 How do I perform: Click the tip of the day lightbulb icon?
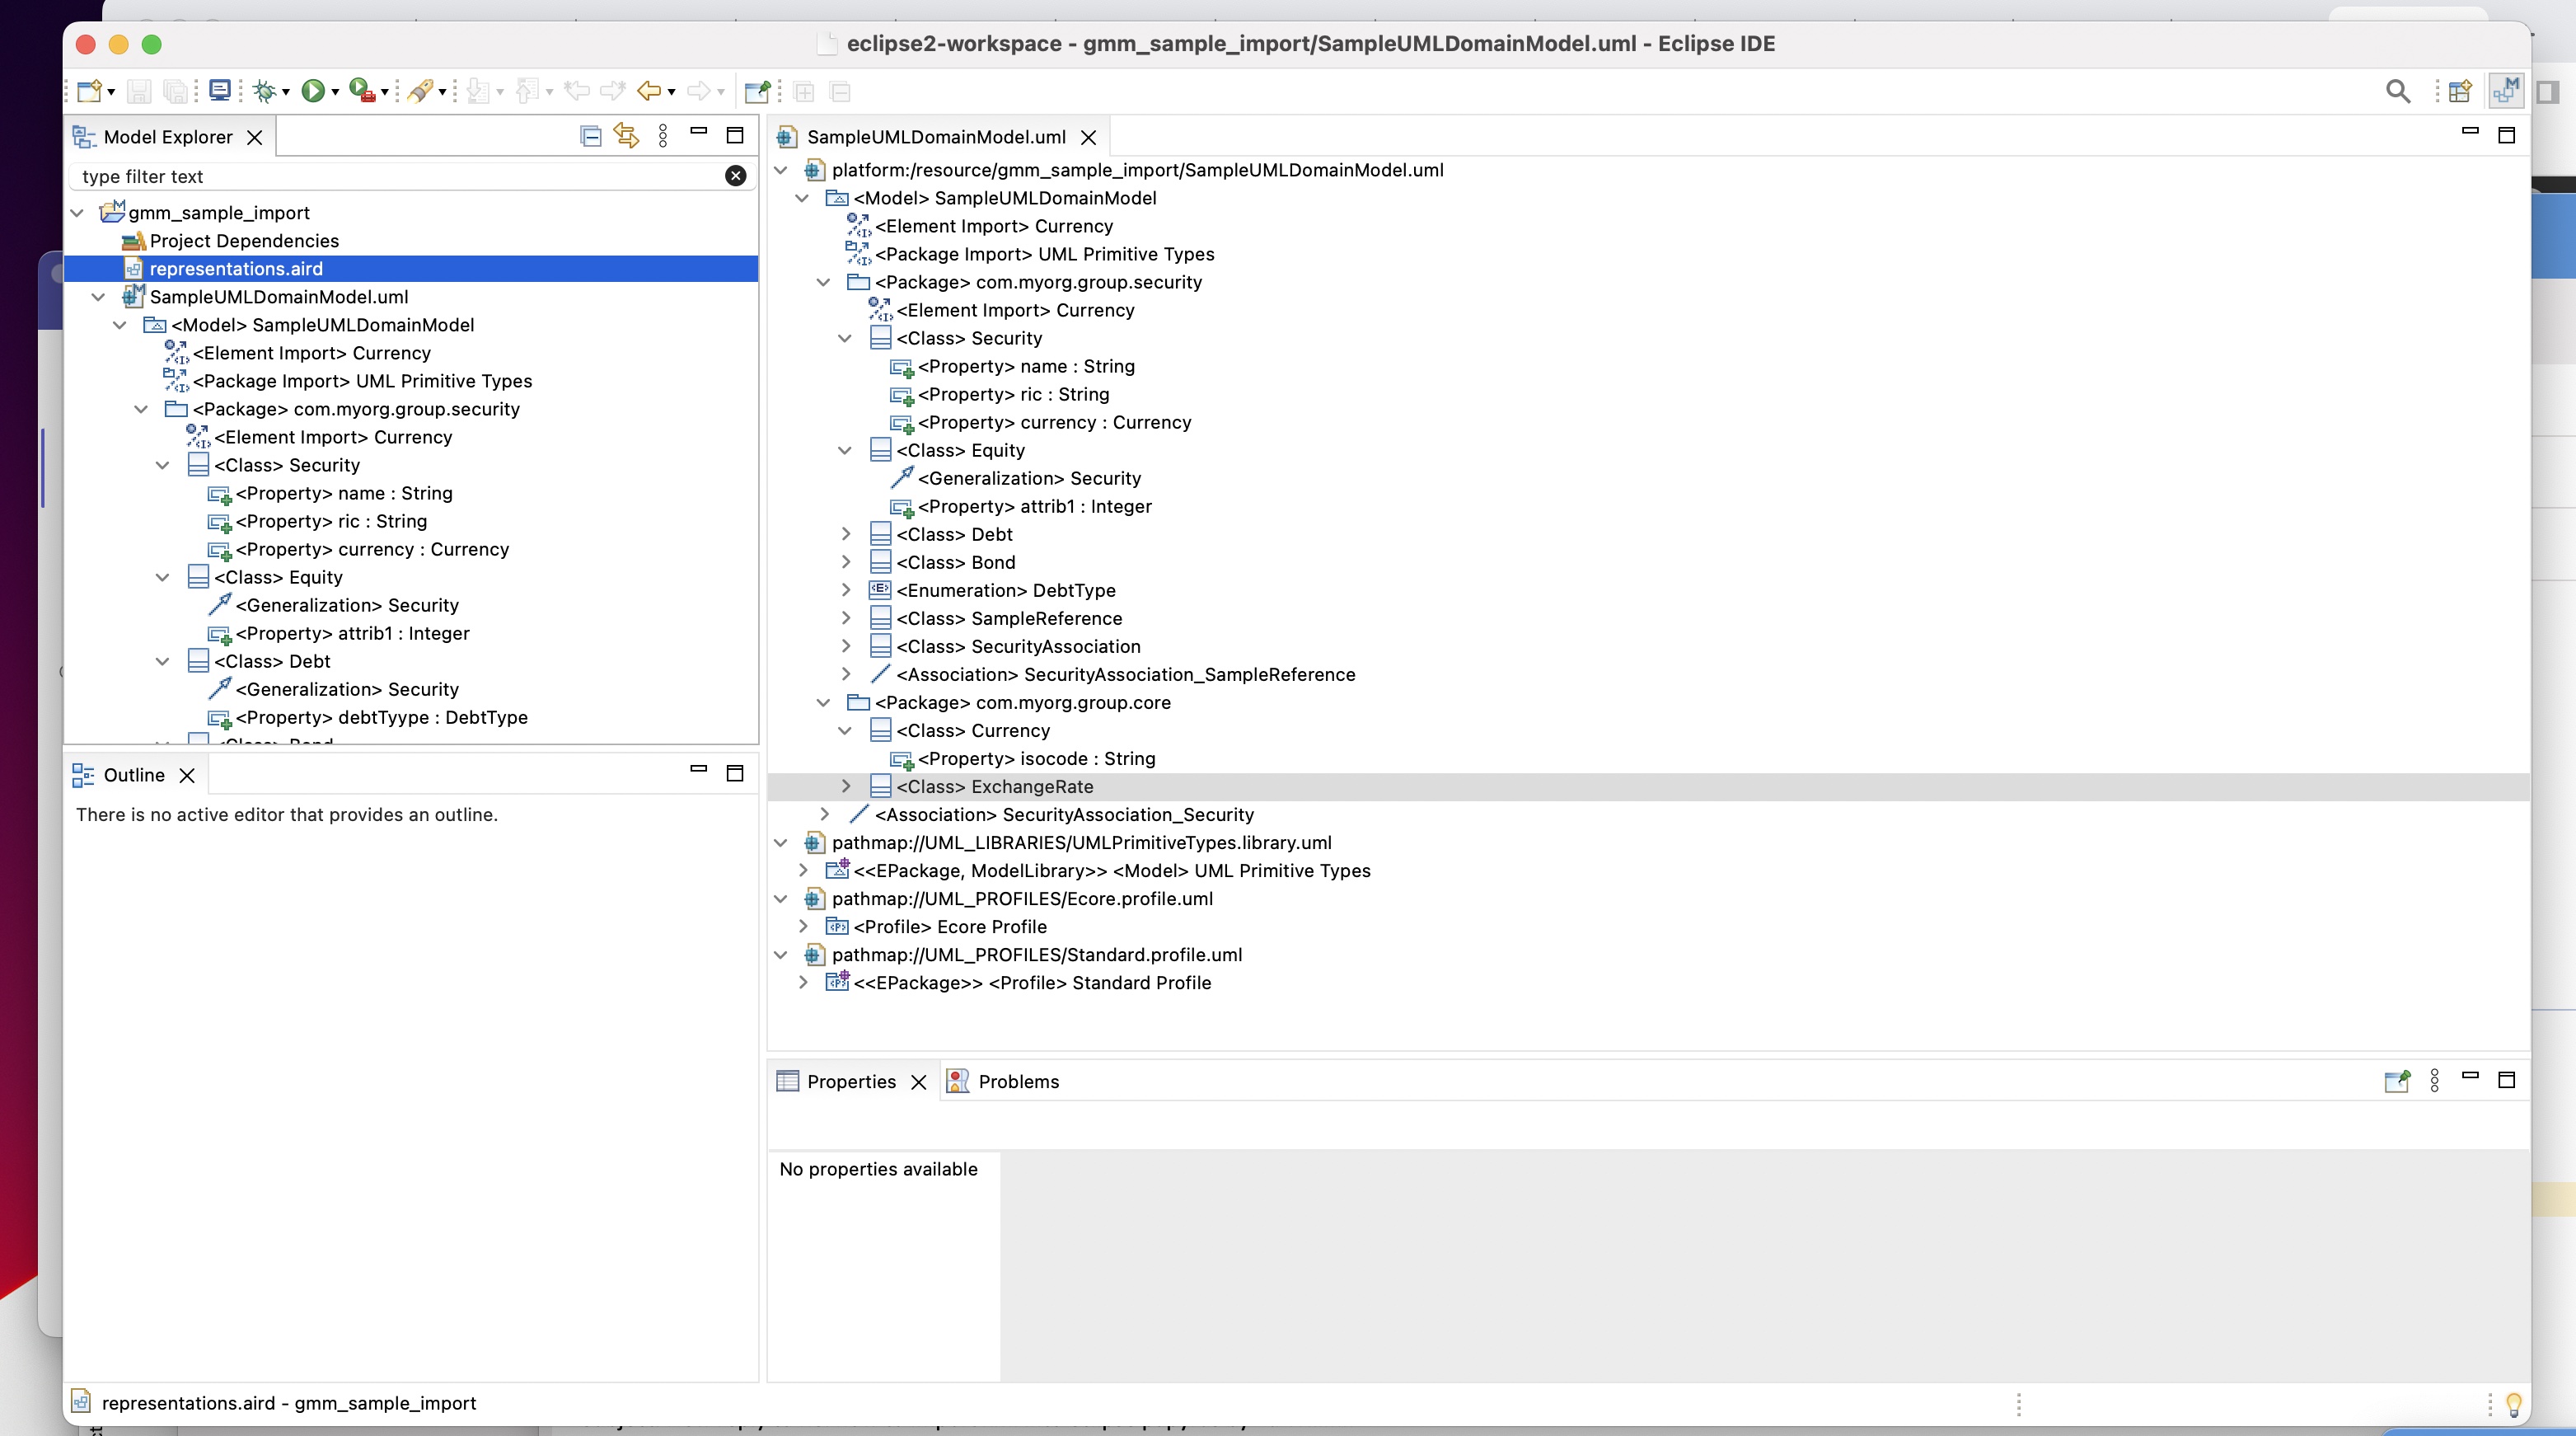click(x=2513, y=1404)
